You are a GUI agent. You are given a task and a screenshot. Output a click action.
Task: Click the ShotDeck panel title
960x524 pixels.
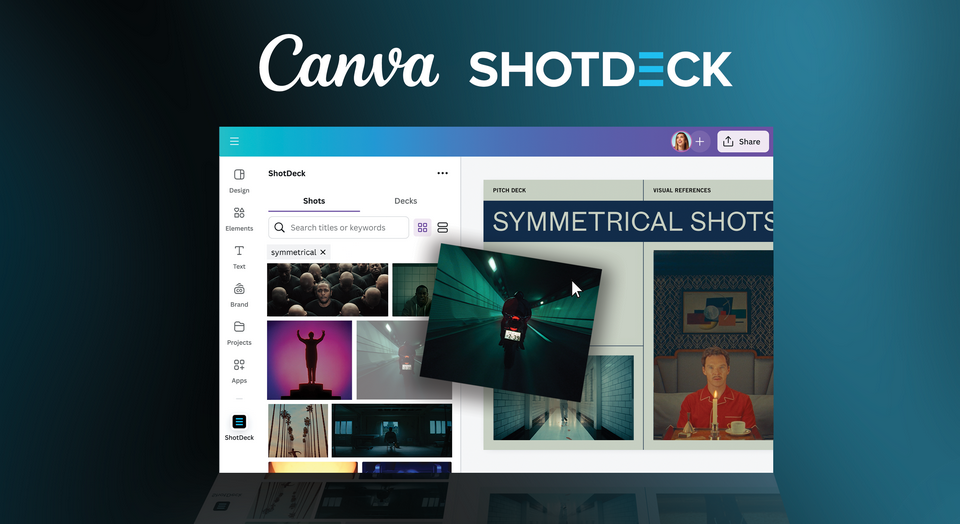[x=287, y=173]
